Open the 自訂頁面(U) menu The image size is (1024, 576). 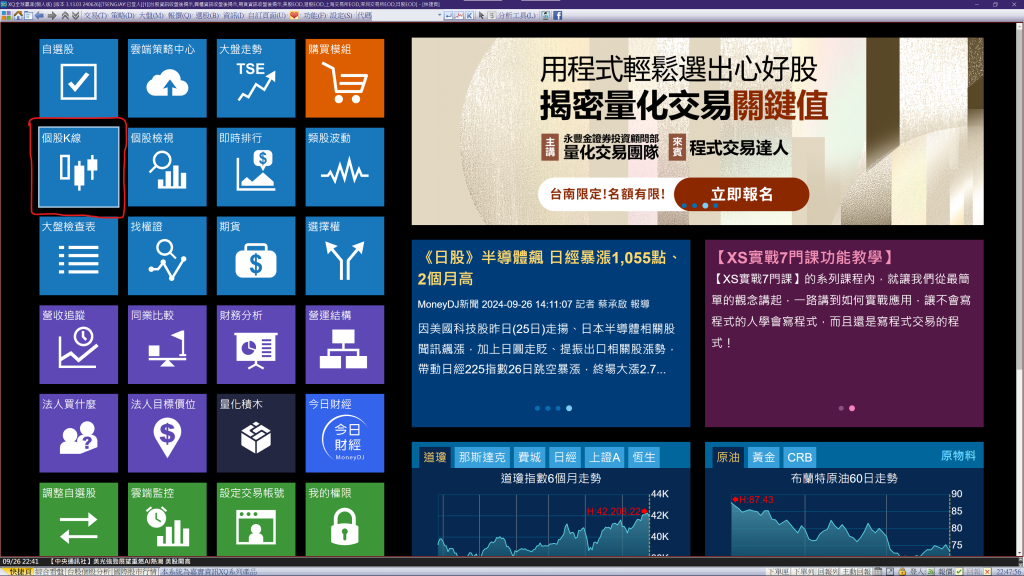[266, 15]
